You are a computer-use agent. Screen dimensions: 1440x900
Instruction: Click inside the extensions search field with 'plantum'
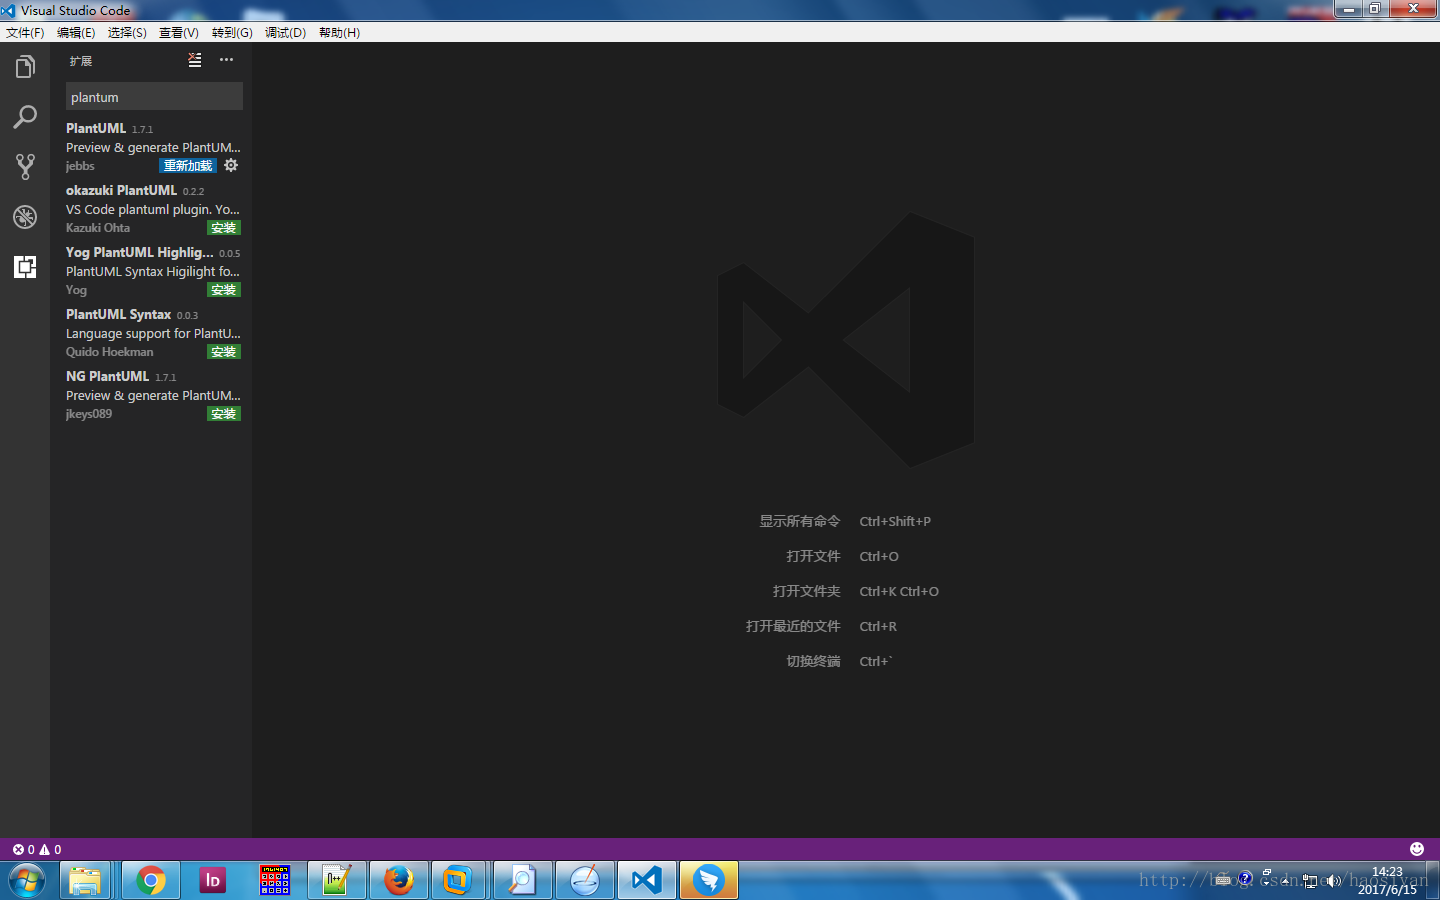[154, 97]
